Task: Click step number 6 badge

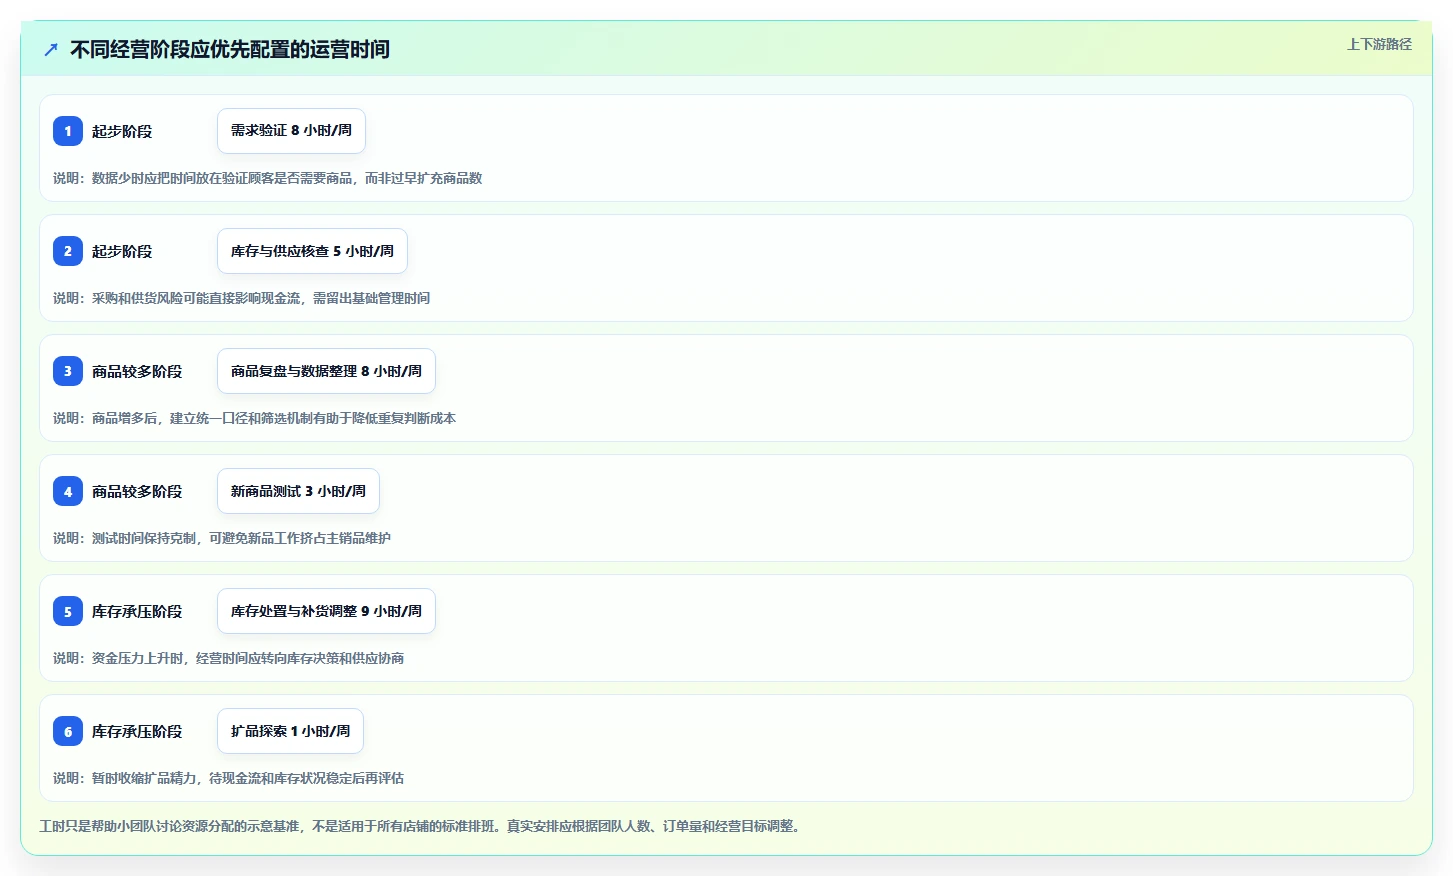Action: click(x=68, y=731)
